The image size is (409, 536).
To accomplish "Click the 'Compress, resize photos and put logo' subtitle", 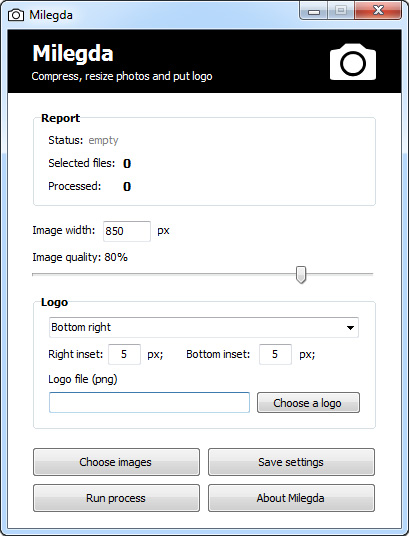I will pyautogui.click(x=122, y=76).
